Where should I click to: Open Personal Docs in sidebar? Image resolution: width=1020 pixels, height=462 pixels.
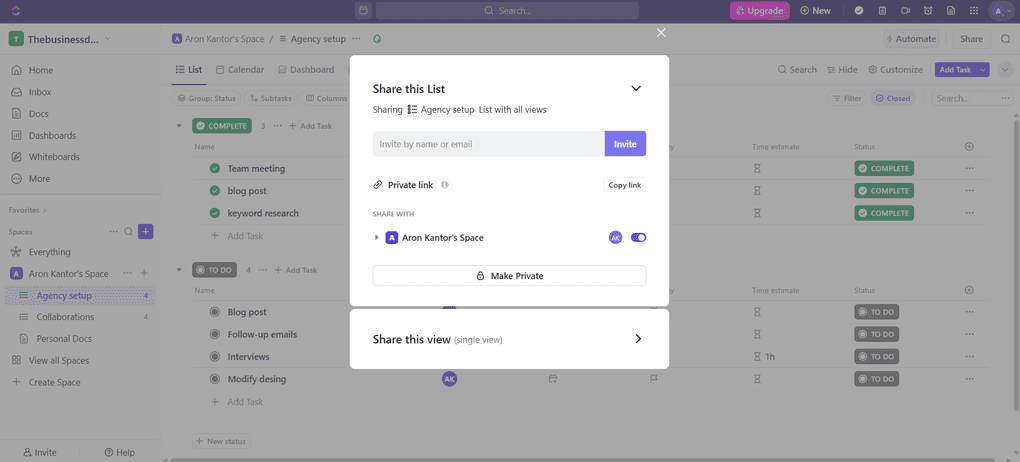(x=64, y=338)
